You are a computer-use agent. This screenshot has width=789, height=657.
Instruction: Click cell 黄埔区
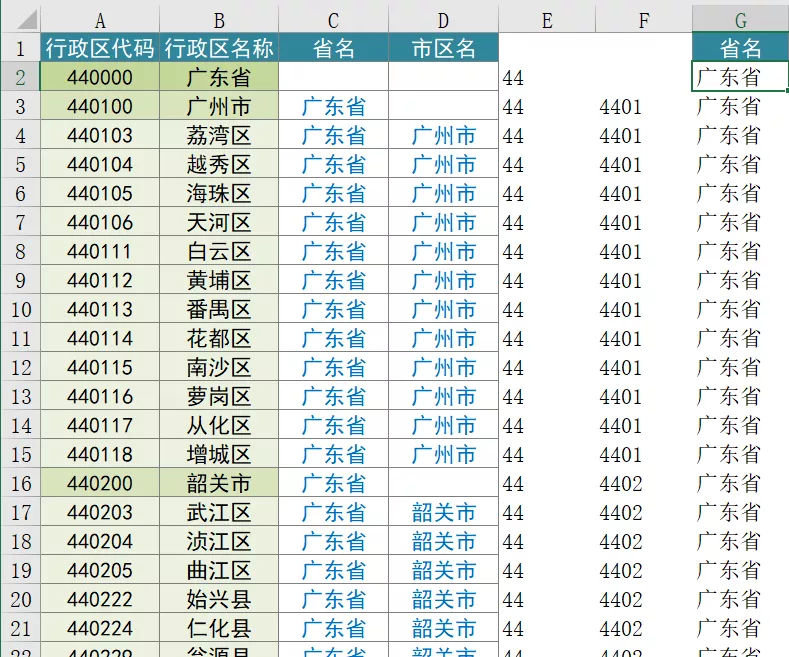coord(219,280)
